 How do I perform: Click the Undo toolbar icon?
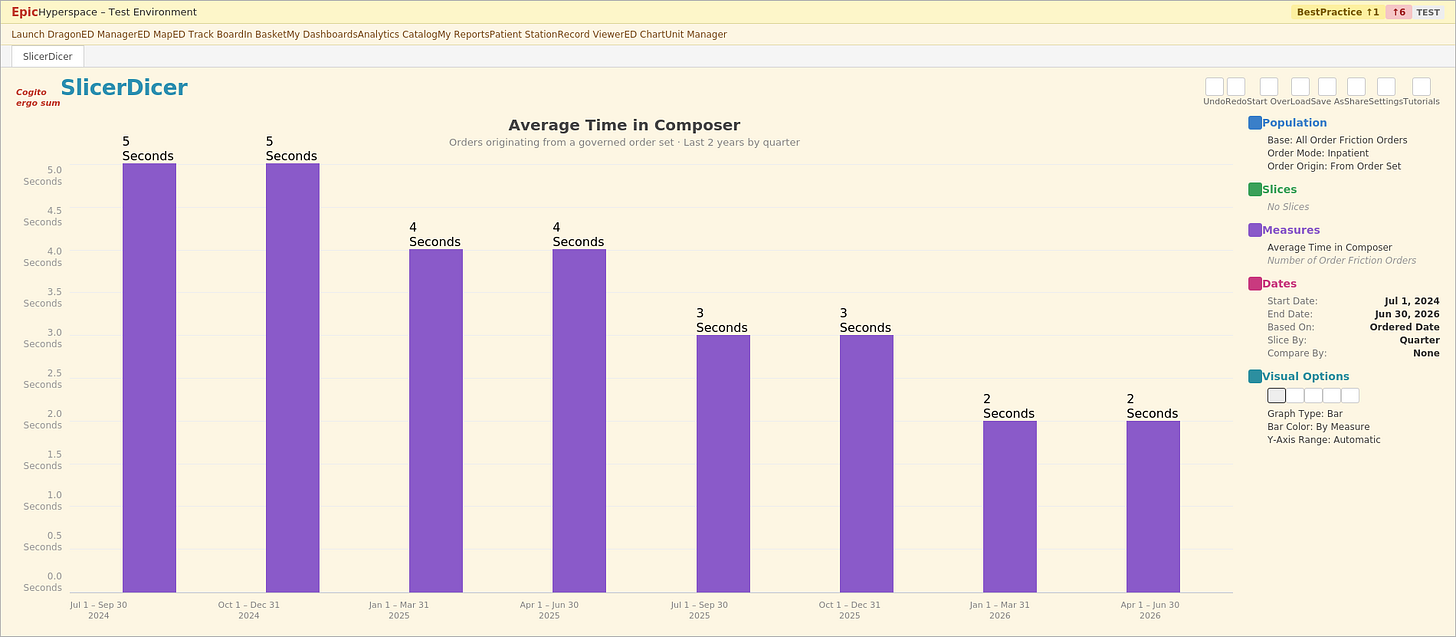(x=1214, y=87)
